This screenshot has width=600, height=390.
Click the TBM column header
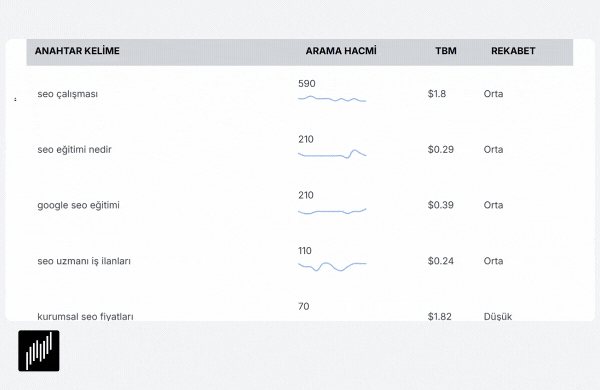[446, 51]
